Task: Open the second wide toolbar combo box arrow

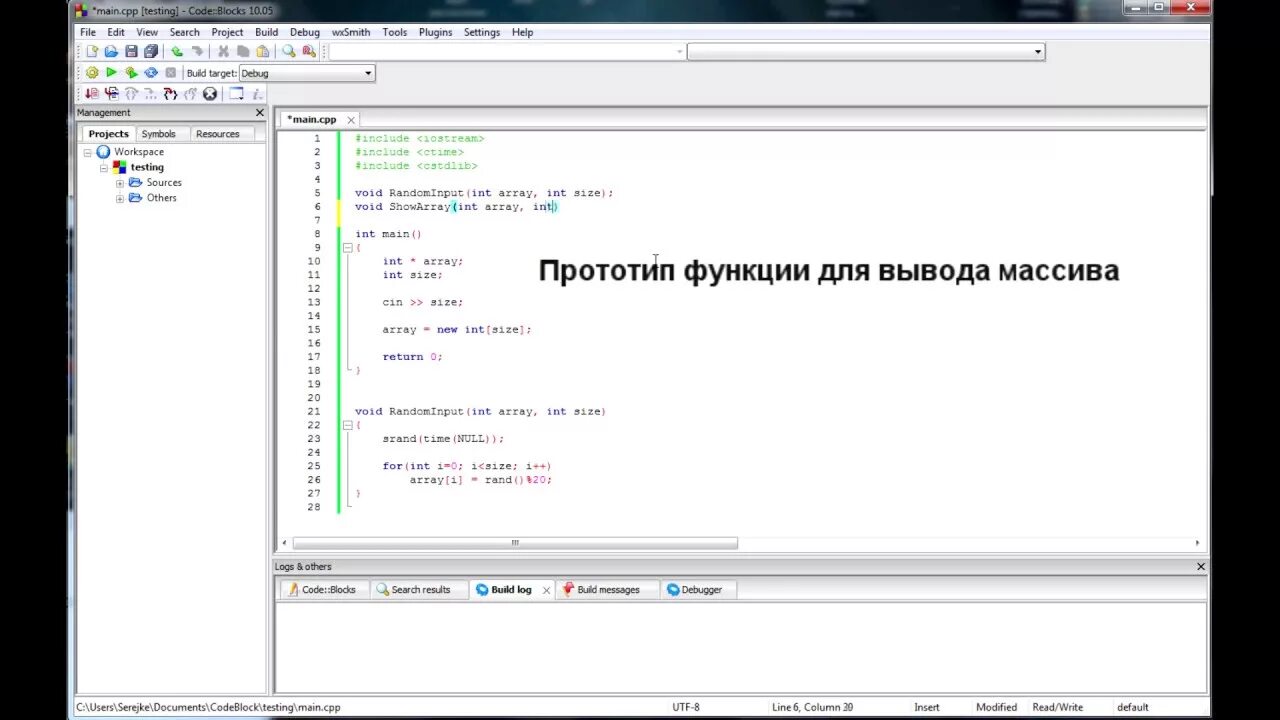Action: [1038, 51]
